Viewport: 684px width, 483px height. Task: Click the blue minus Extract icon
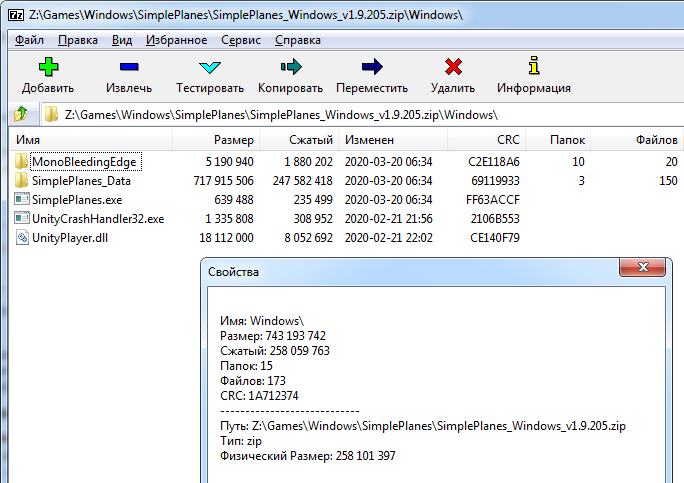129,67
